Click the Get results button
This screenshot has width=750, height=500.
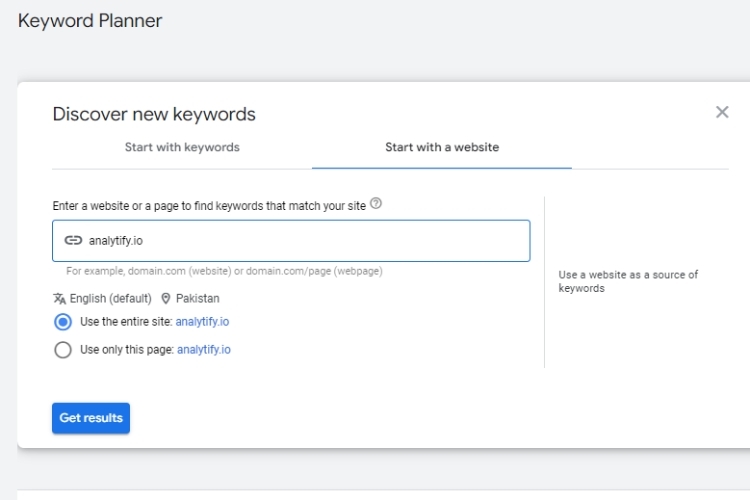pyautogui.click(x=91, y=418)
